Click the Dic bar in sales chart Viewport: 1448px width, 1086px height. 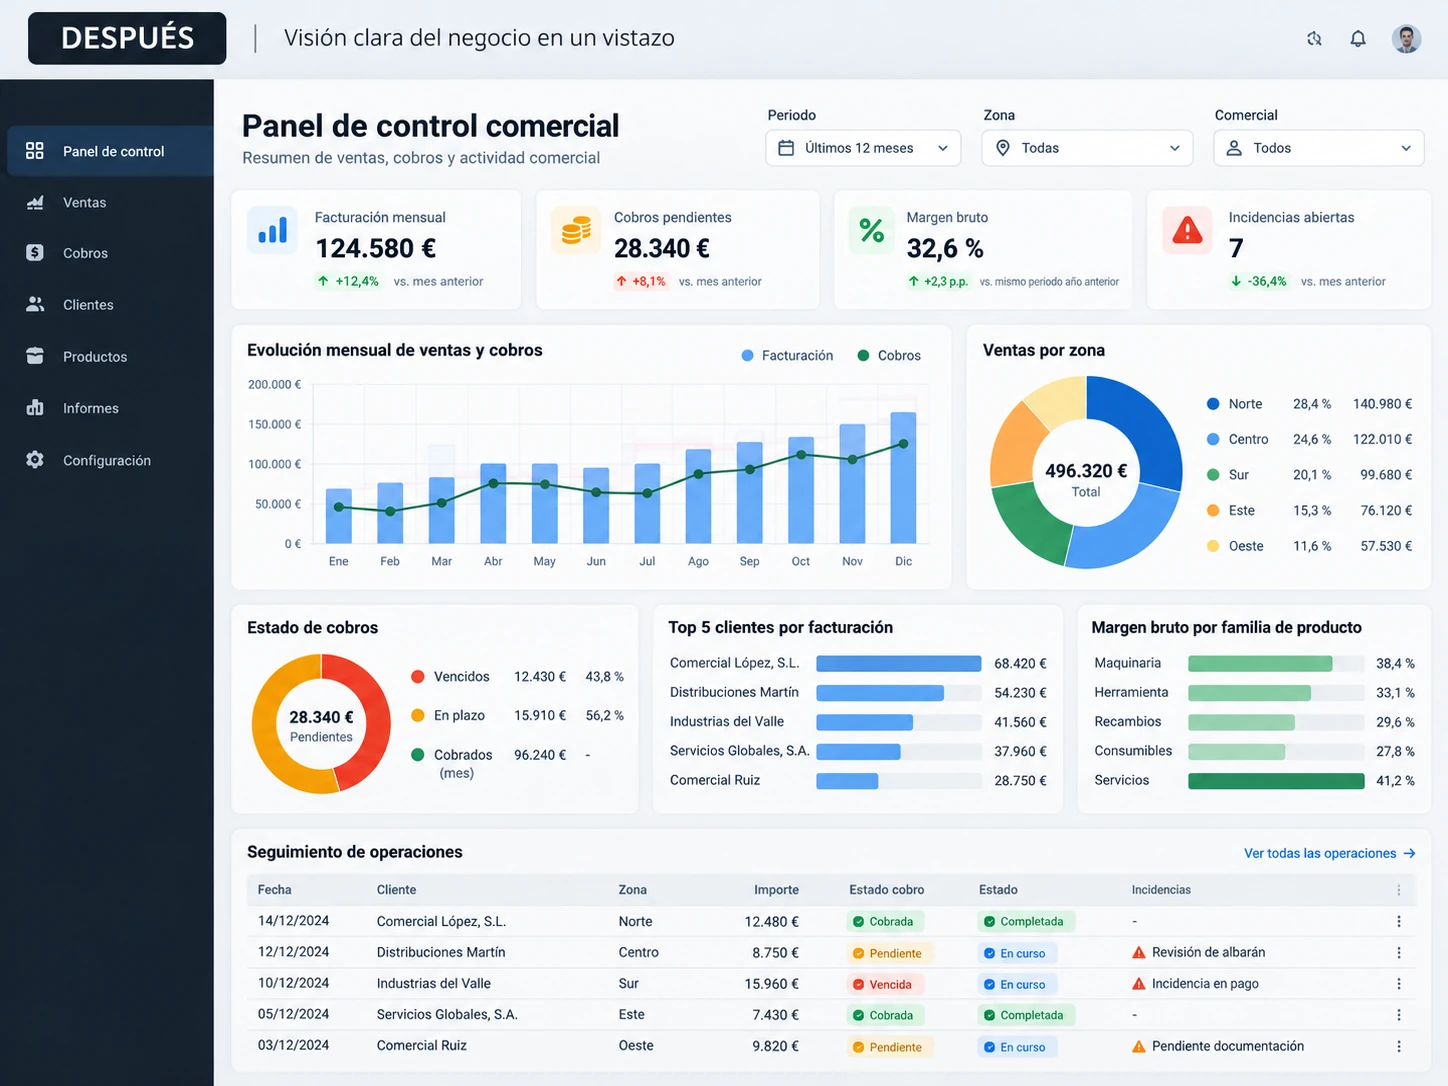(x=903, y=478)
